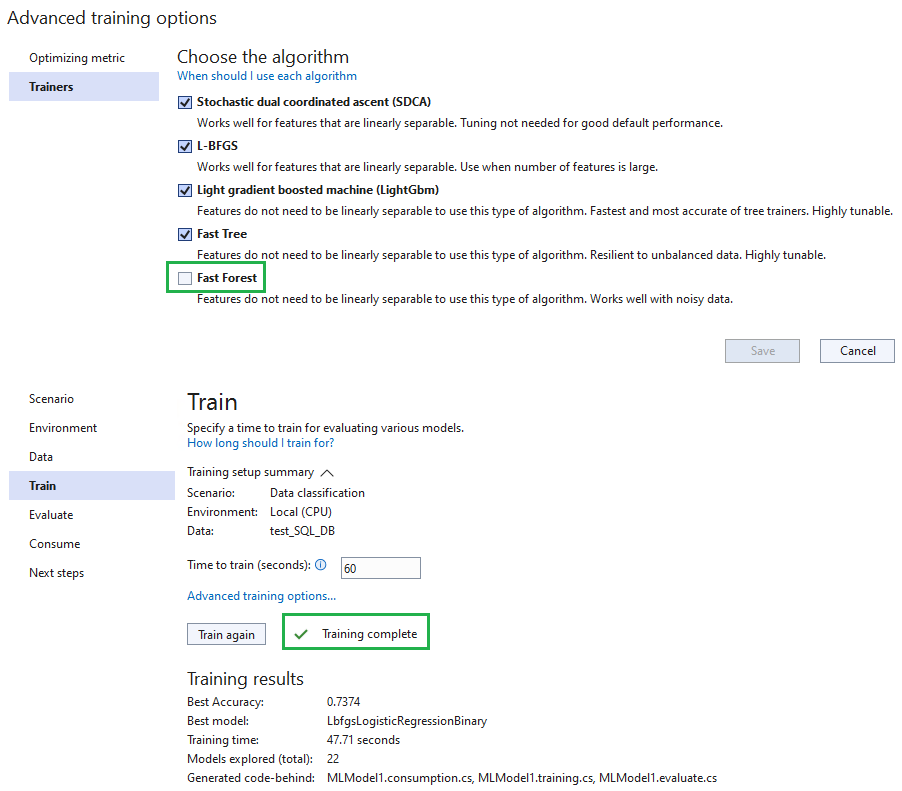Click the Time to train input field

tap(380, 567)
